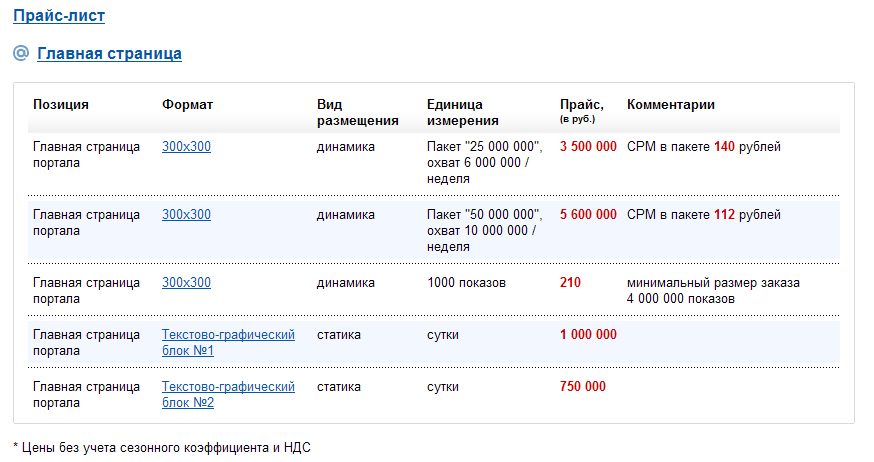Select the 1 000 000 price value
The image size is (874, 462).
click(588, 335)
